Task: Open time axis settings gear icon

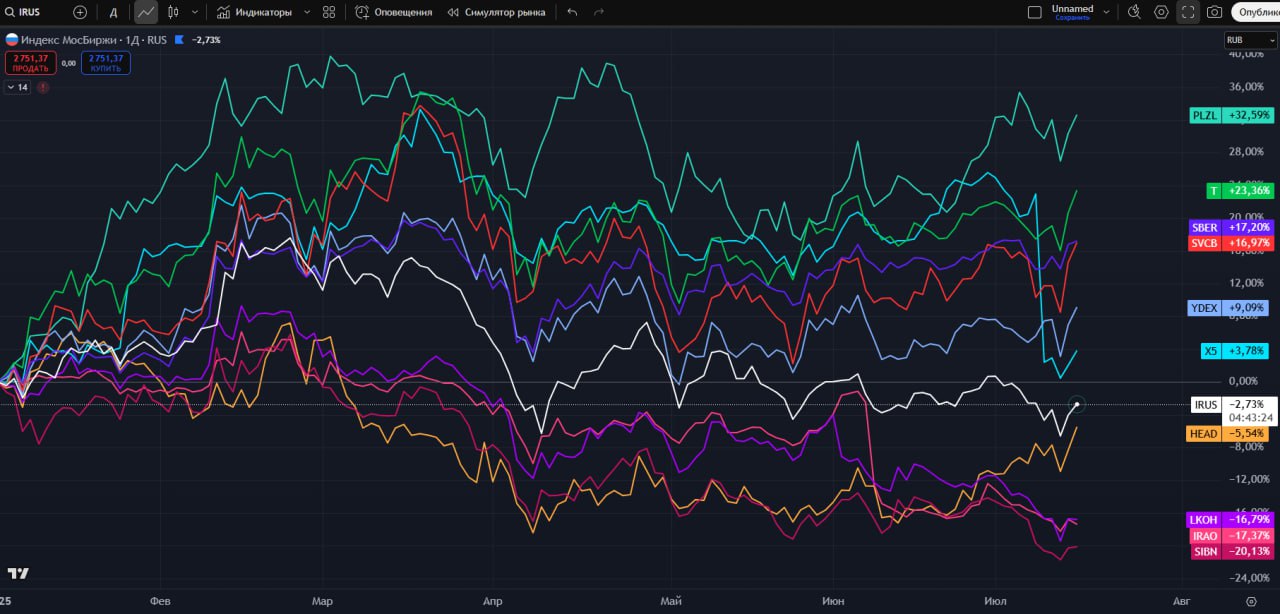Action: 1251,600
